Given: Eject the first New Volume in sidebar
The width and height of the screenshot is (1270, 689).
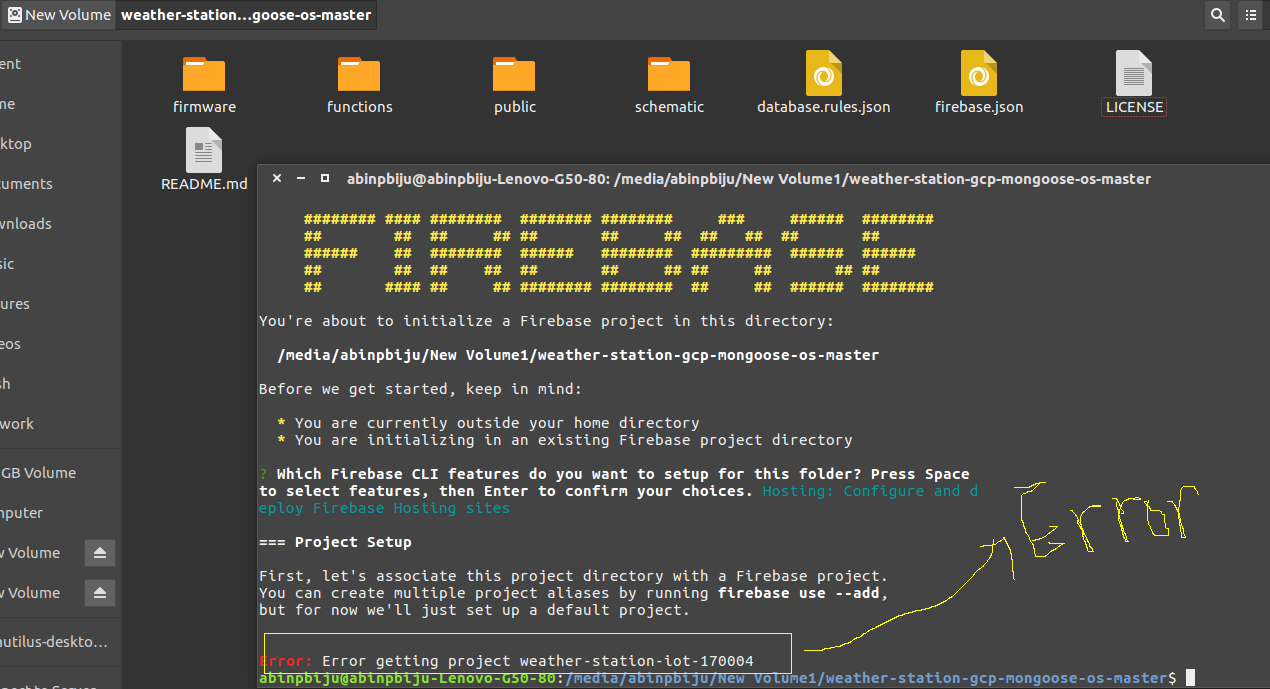Looking at the screenshot, I should (99, 553).
